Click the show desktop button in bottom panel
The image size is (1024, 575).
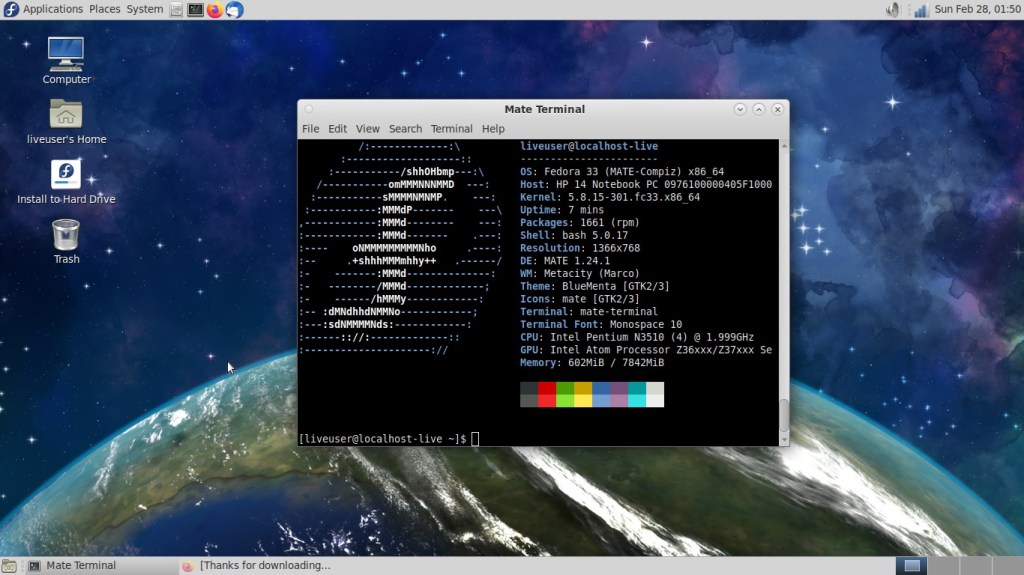click(11, 566)
